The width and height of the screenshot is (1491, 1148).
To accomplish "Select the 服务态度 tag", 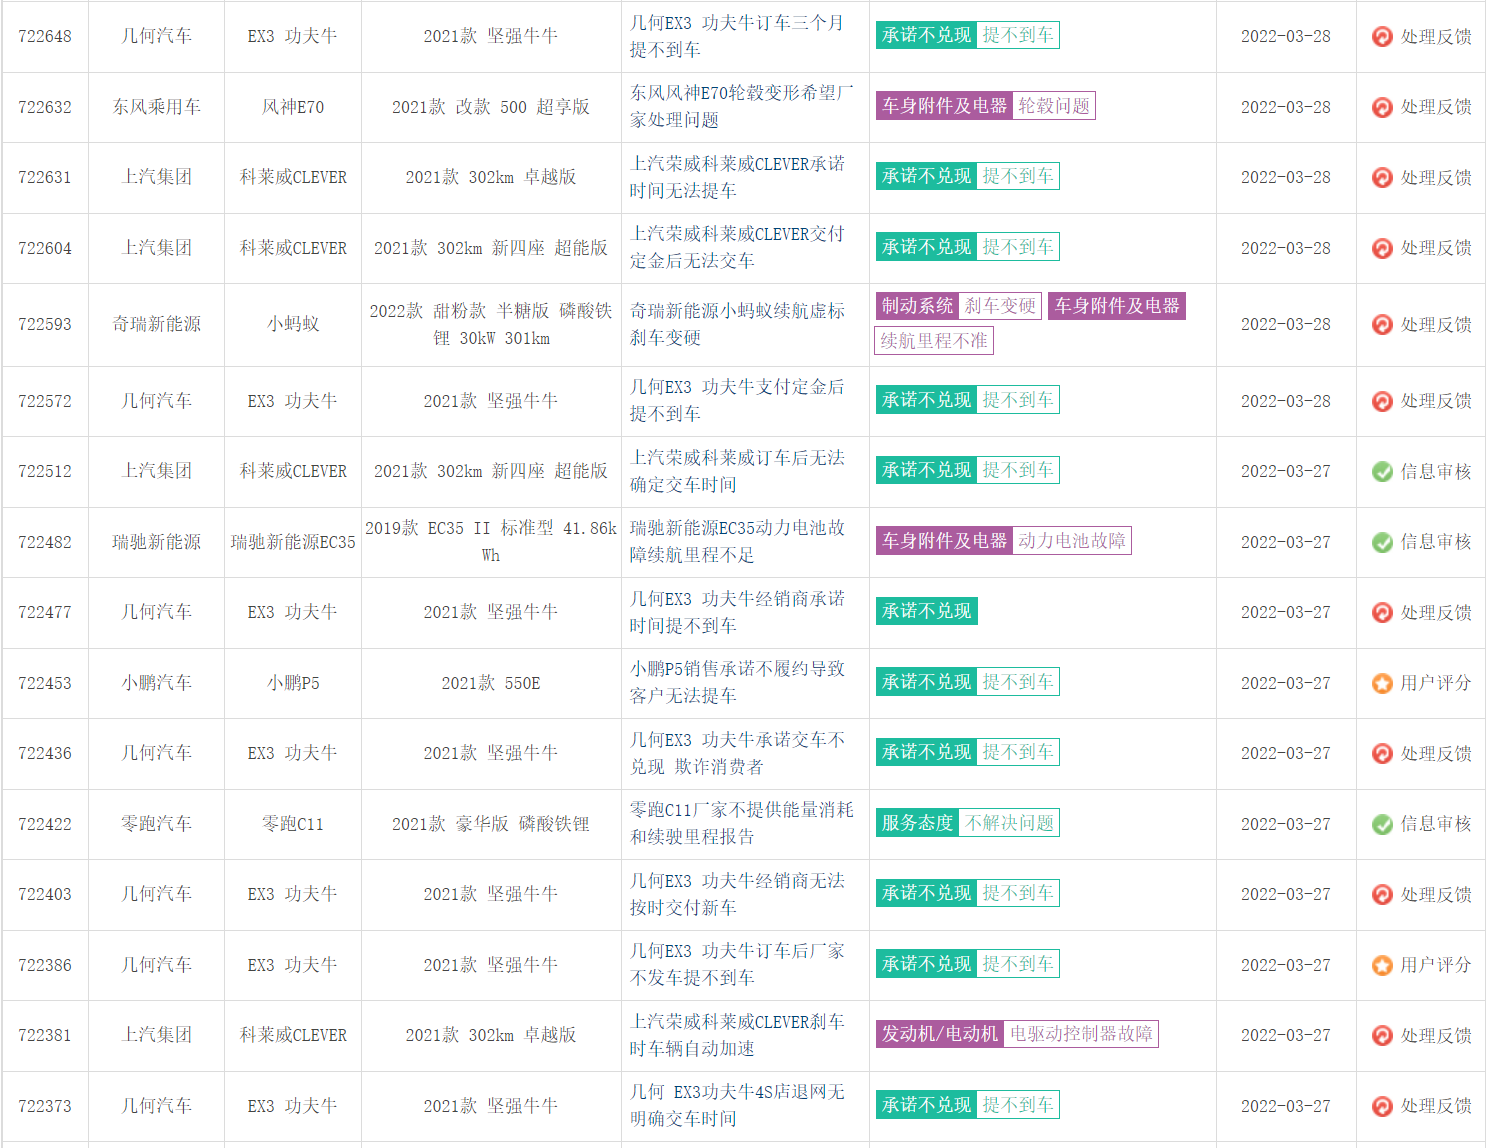I will click(917, 823).
